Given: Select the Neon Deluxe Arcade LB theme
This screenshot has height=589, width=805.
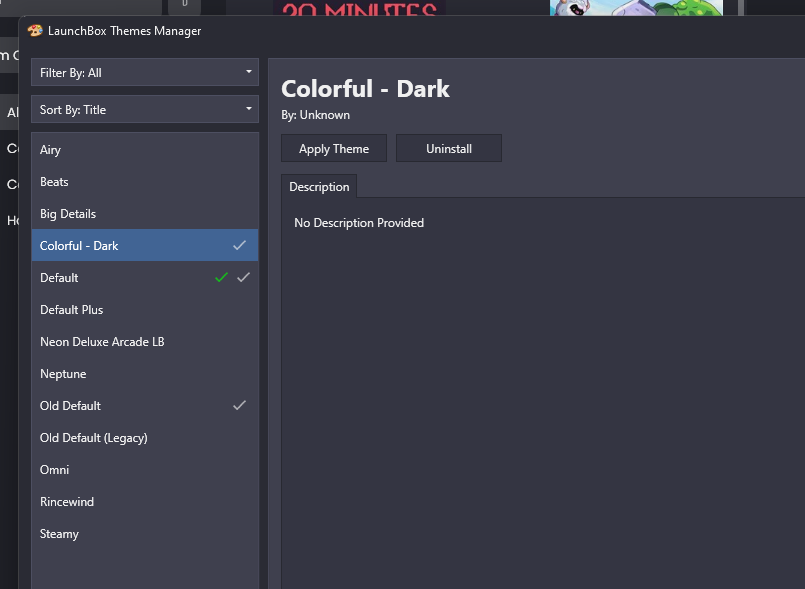Looking at the screenshot, I should coord(145,341).
